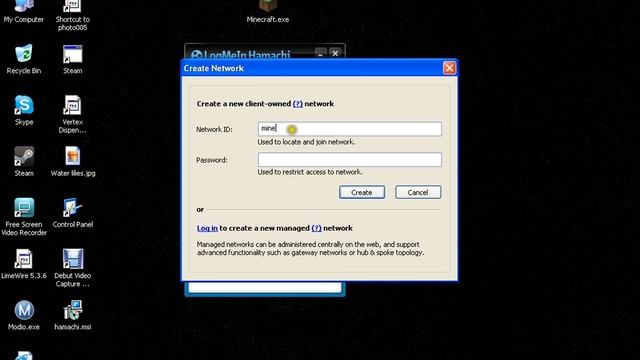Select the Shortcut to photo005 icon
This screenshot has width=640, height=360.
click(72, 6)
